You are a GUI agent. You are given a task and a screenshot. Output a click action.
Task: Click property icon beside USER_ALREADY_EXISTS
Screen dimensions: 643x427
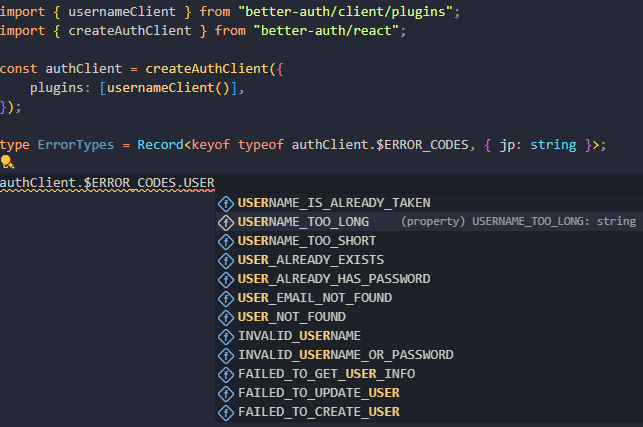tap(226, 260)
